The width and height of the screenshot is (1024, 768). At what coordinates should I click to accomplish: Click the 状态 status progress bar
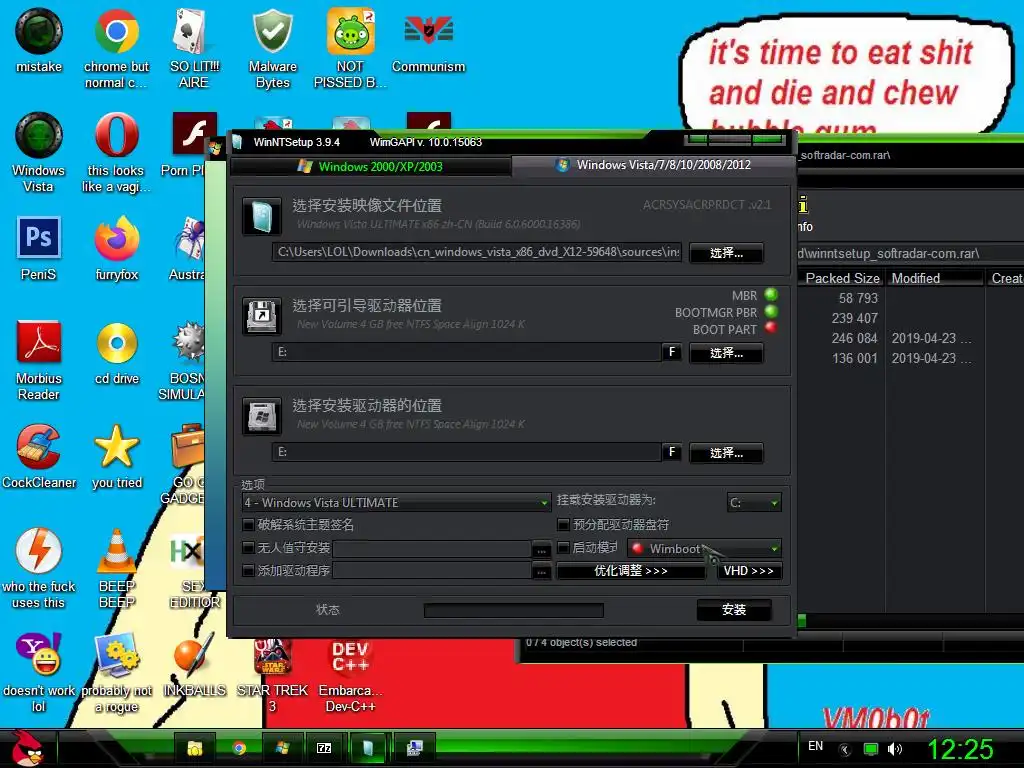[513, 610]
